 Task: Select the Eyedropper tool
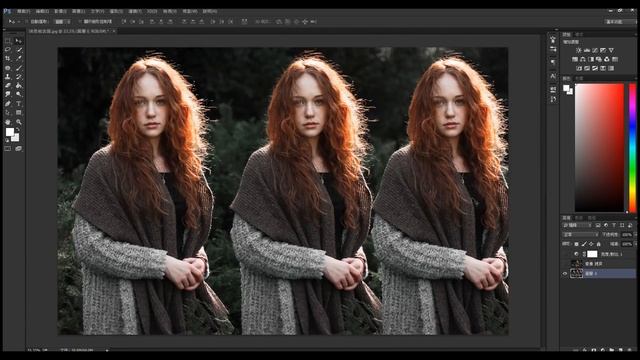(x=19, y=58)
